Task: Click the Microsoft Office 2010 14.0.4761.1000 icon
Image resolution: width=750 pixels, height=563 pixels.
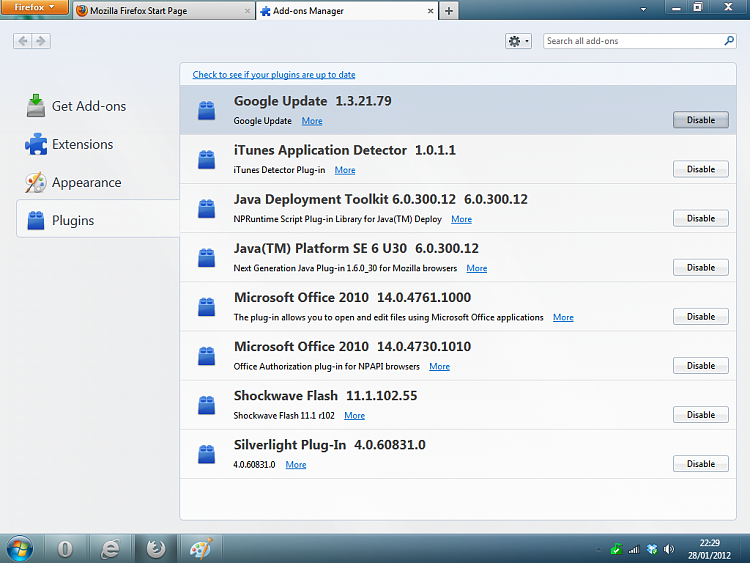Action: 207,307
